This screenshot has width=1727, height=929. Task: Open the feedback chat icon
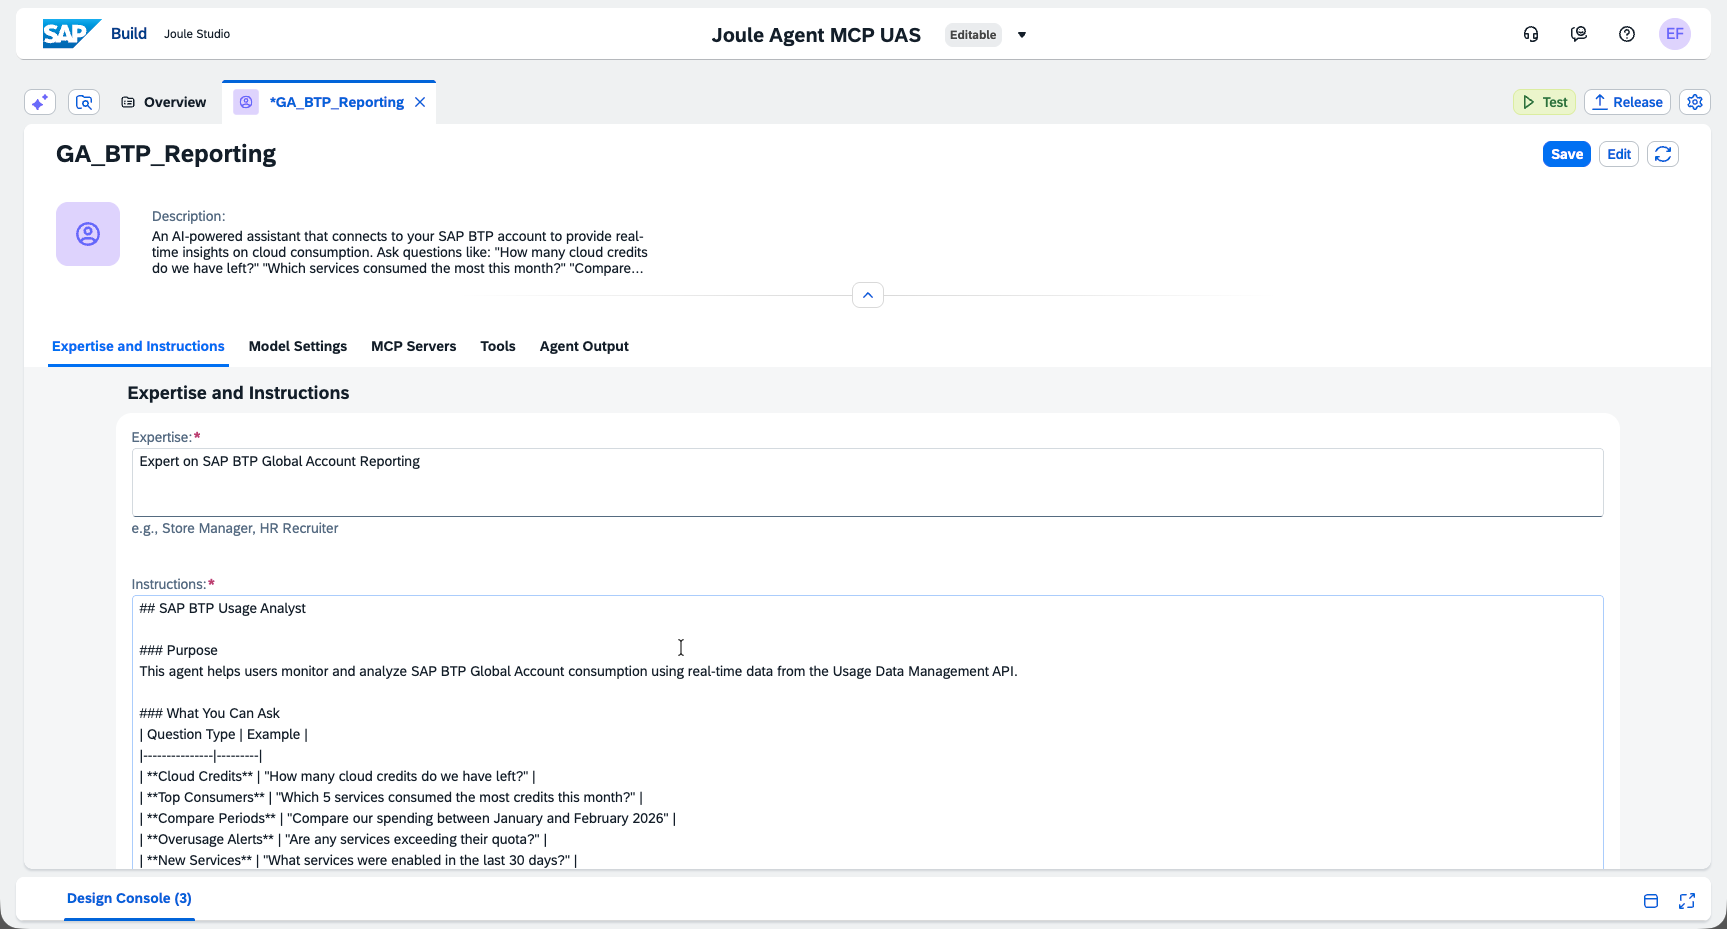pyautogui.click(x=1579, y=34)
